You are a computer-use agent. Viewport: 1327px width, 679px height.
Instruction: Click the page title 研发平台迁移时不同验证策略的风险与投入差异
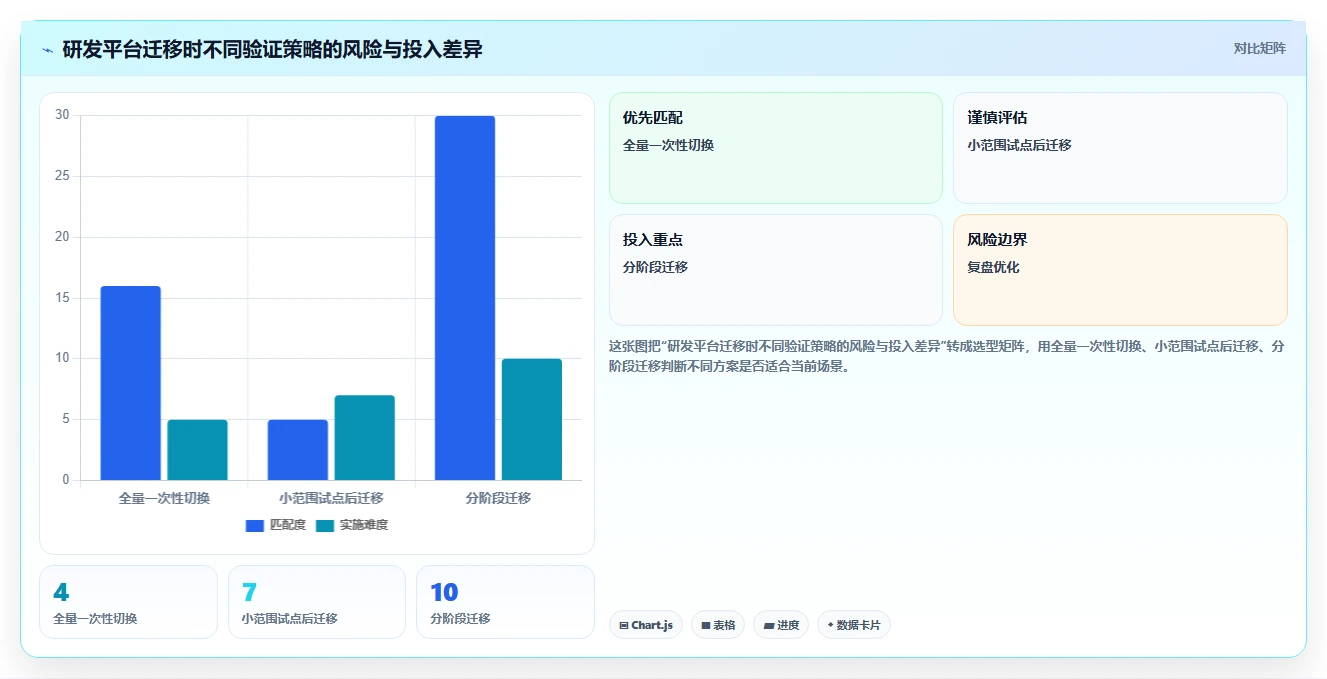[272, 49]
